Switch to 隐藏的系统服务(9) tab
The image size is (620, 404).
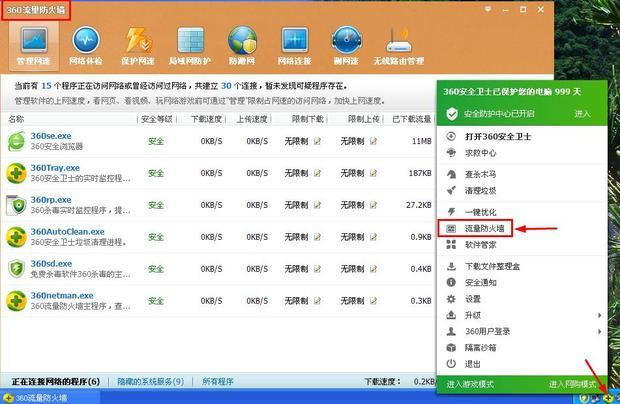pos(151,381)
